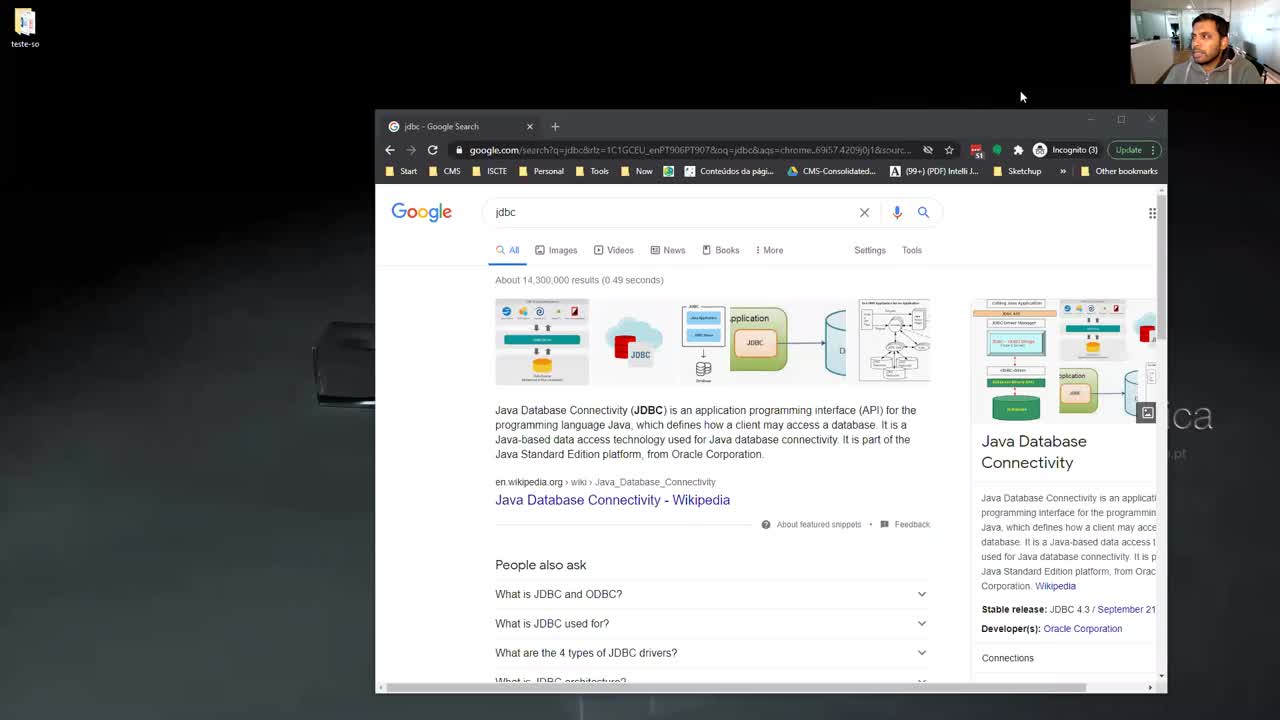Expand 'What is JDBC and ODBC?' question
Viewport: 1280px width, 720px height.
[558, 593]
